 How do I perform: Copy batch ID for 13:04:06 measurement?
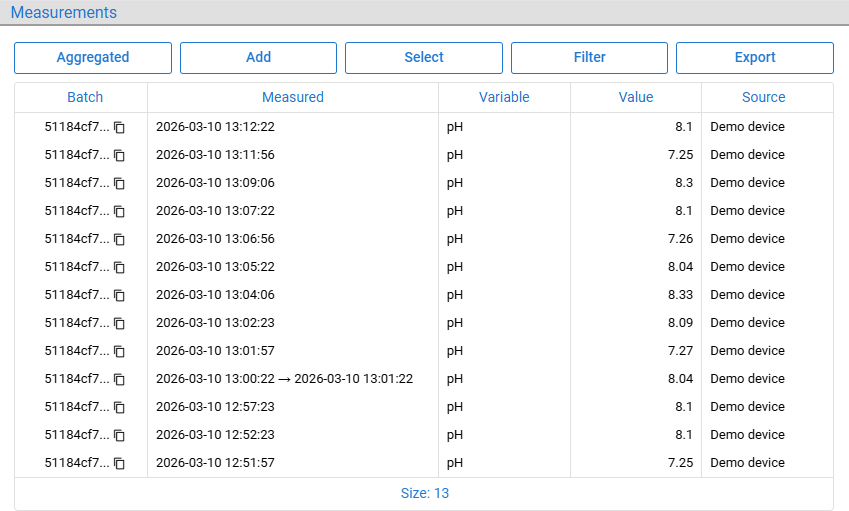point(119,296)
